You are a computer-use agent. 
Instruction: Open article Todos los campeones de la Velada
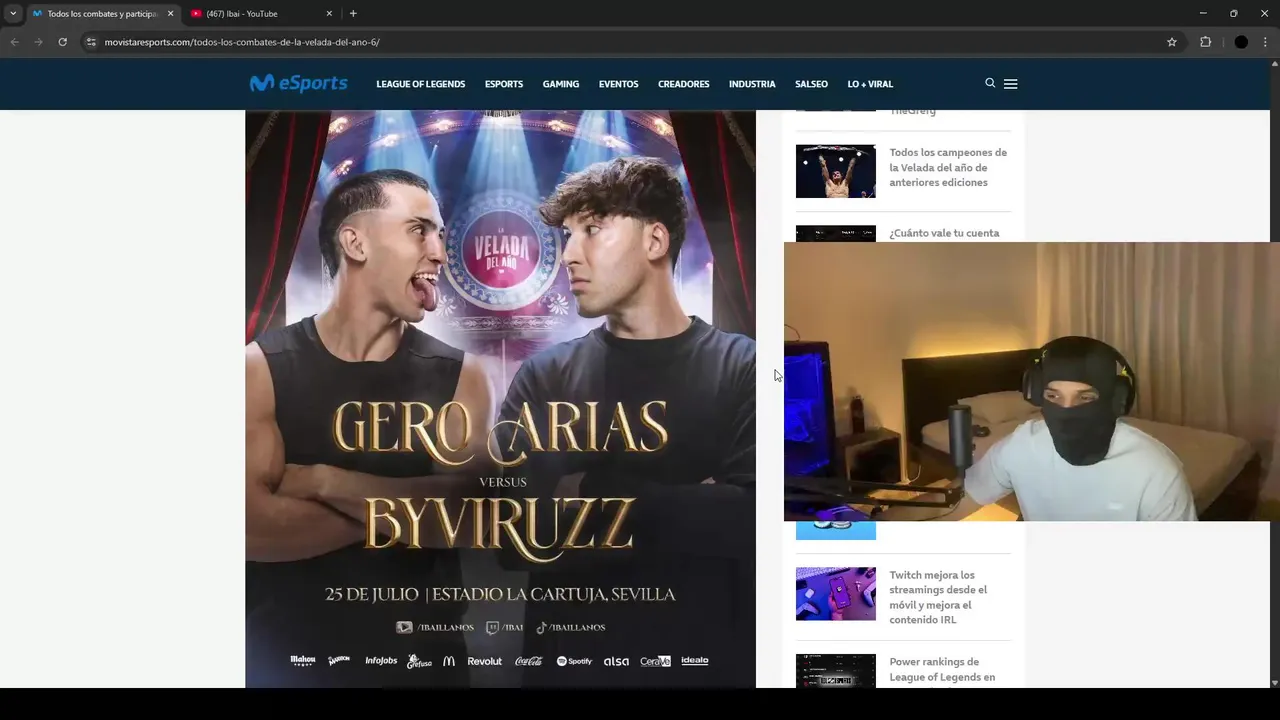(948, 167)
